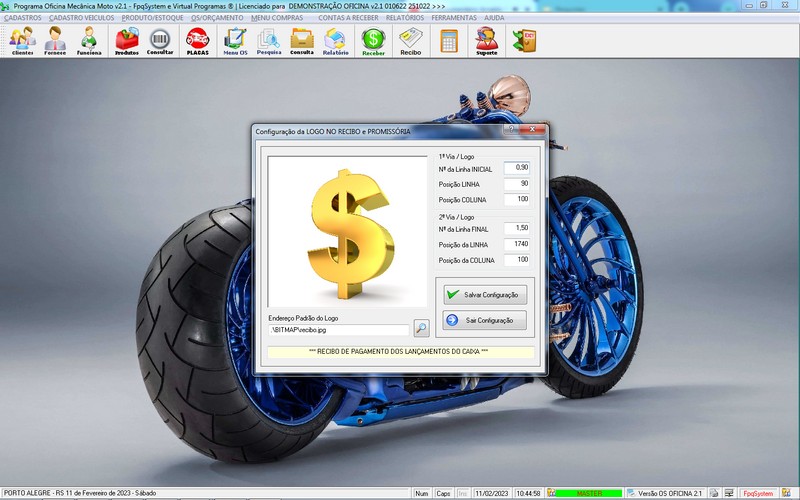Edit the Posição da LINHA field
Screen dimensions: 800x500
click(516, 244)
